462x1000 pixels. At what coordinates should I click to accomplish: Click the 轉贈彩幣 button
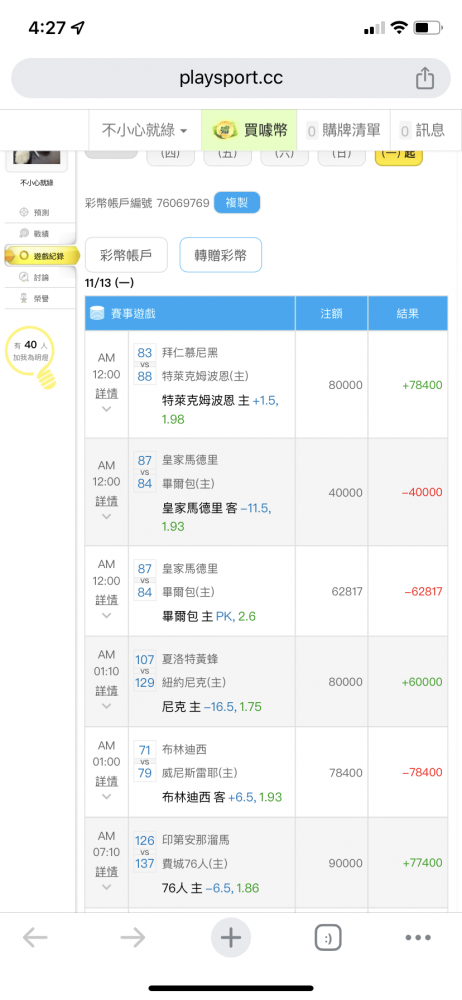pyautogui.click(x=221, y=255)
